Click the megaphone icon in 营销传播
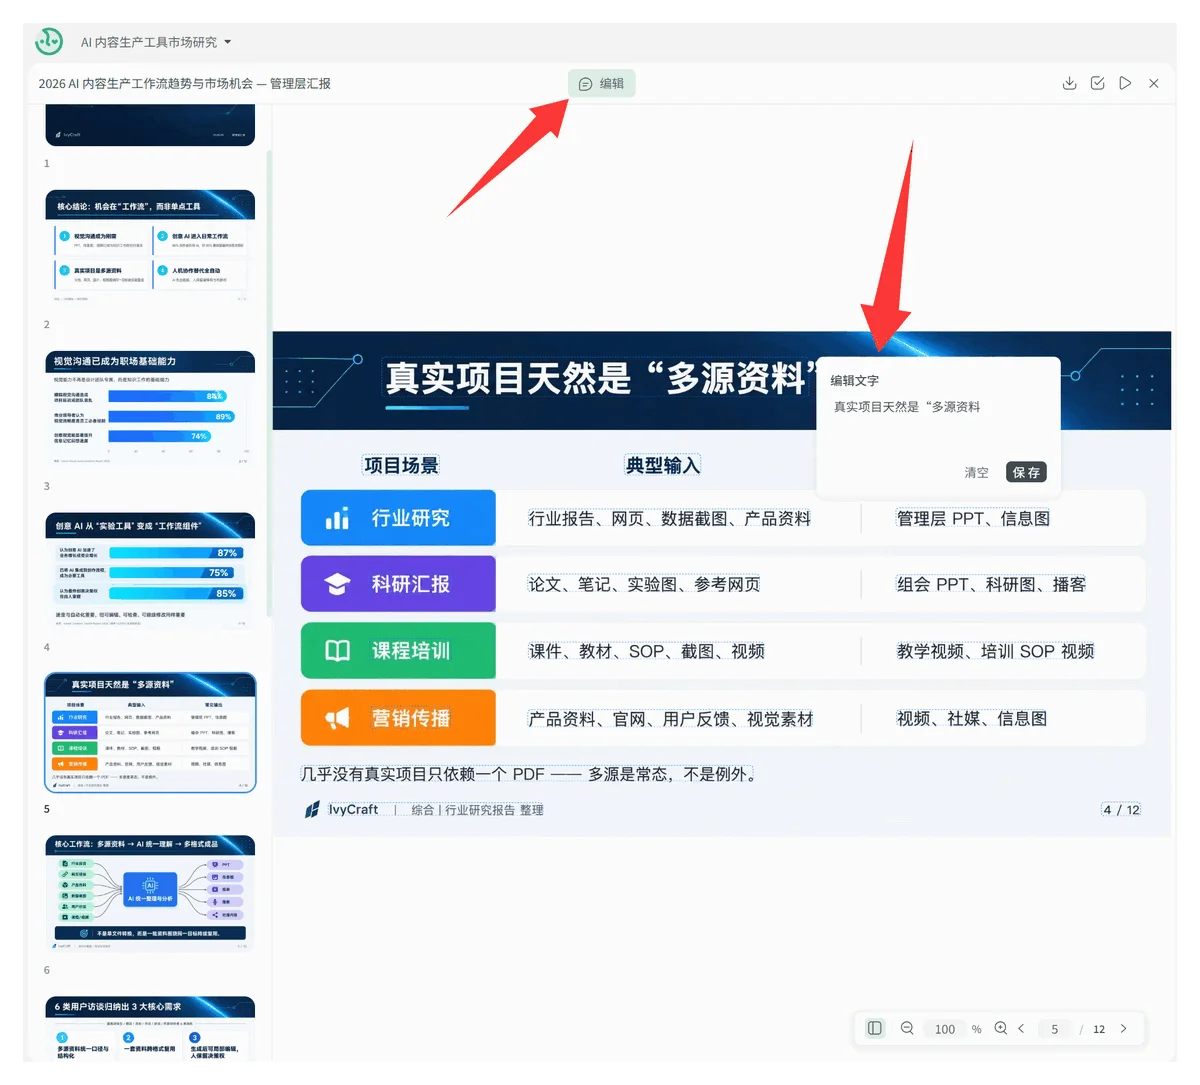 (x=337, y=718)
